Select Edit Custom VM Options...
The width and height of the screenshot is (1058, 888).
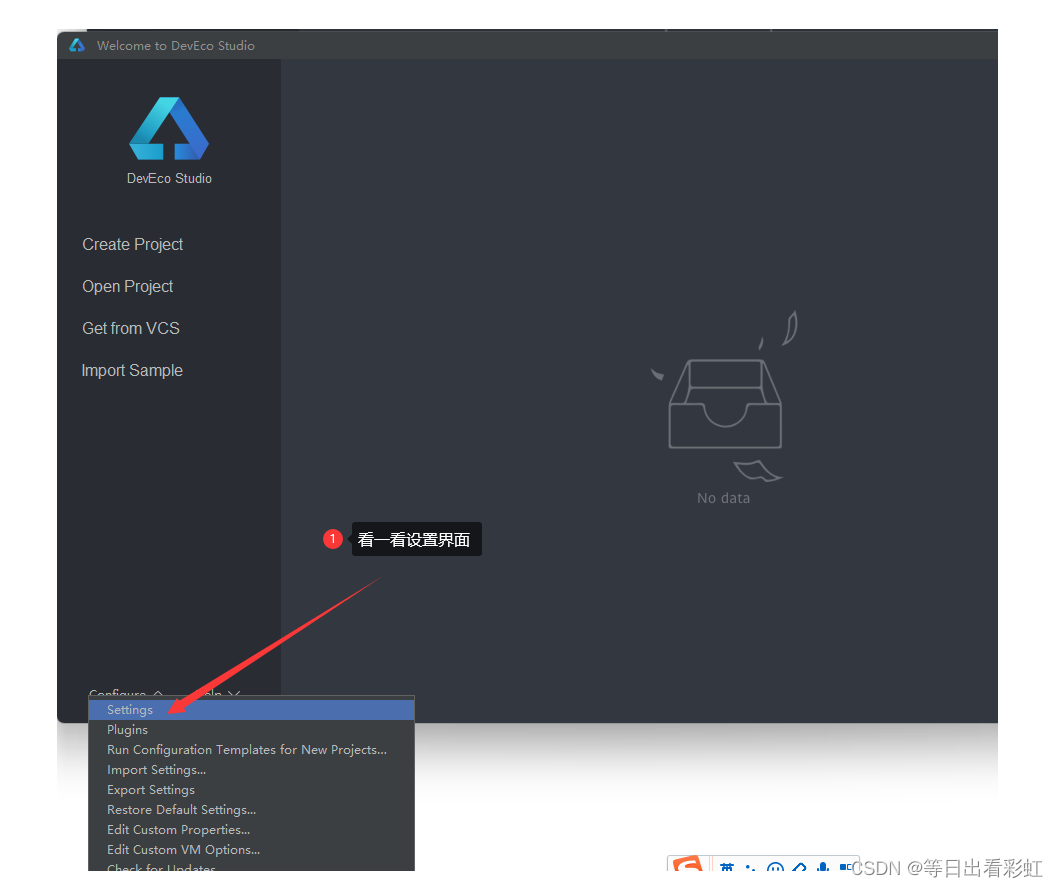click(x=251, y=850)
